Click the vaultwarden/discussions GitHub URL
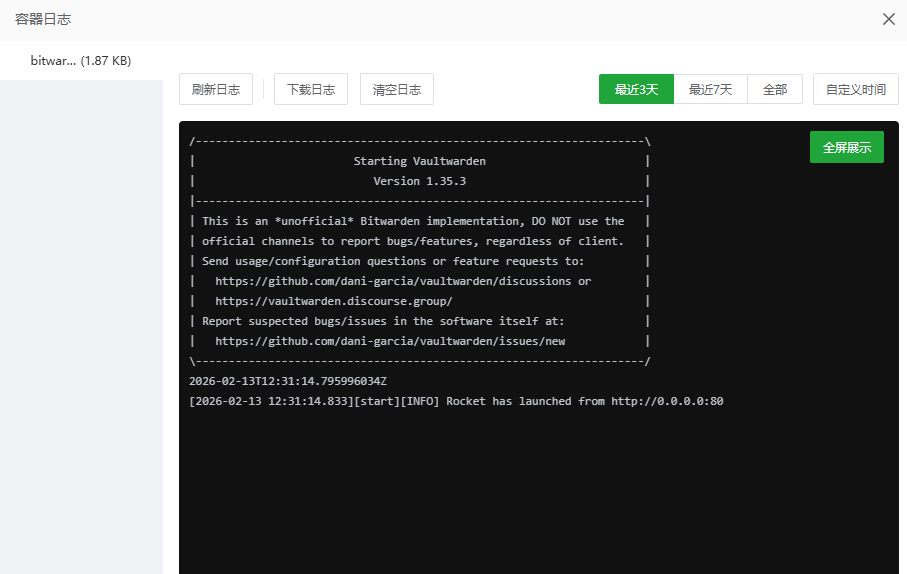The height and width of the screenshot is (574, 907). coord(403,281)
